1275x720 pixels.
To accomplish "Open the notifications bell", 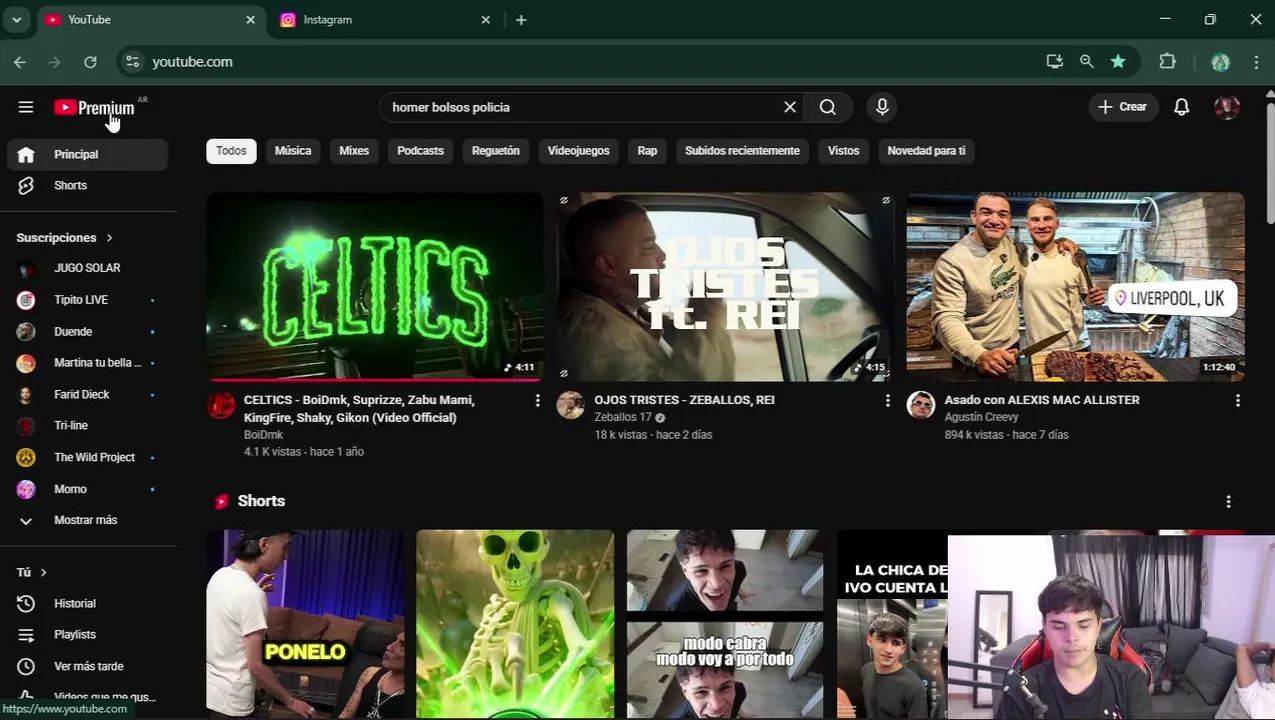I will tap(1182, 107).
